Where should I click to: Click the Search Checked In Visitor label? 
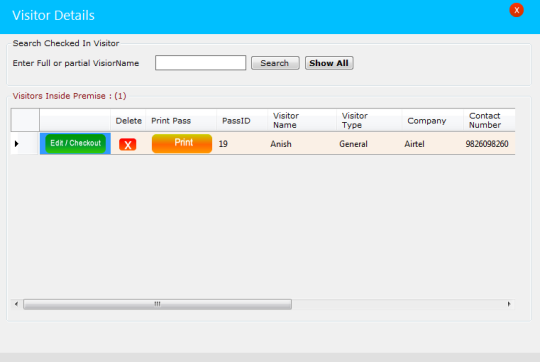coord(66,43)
